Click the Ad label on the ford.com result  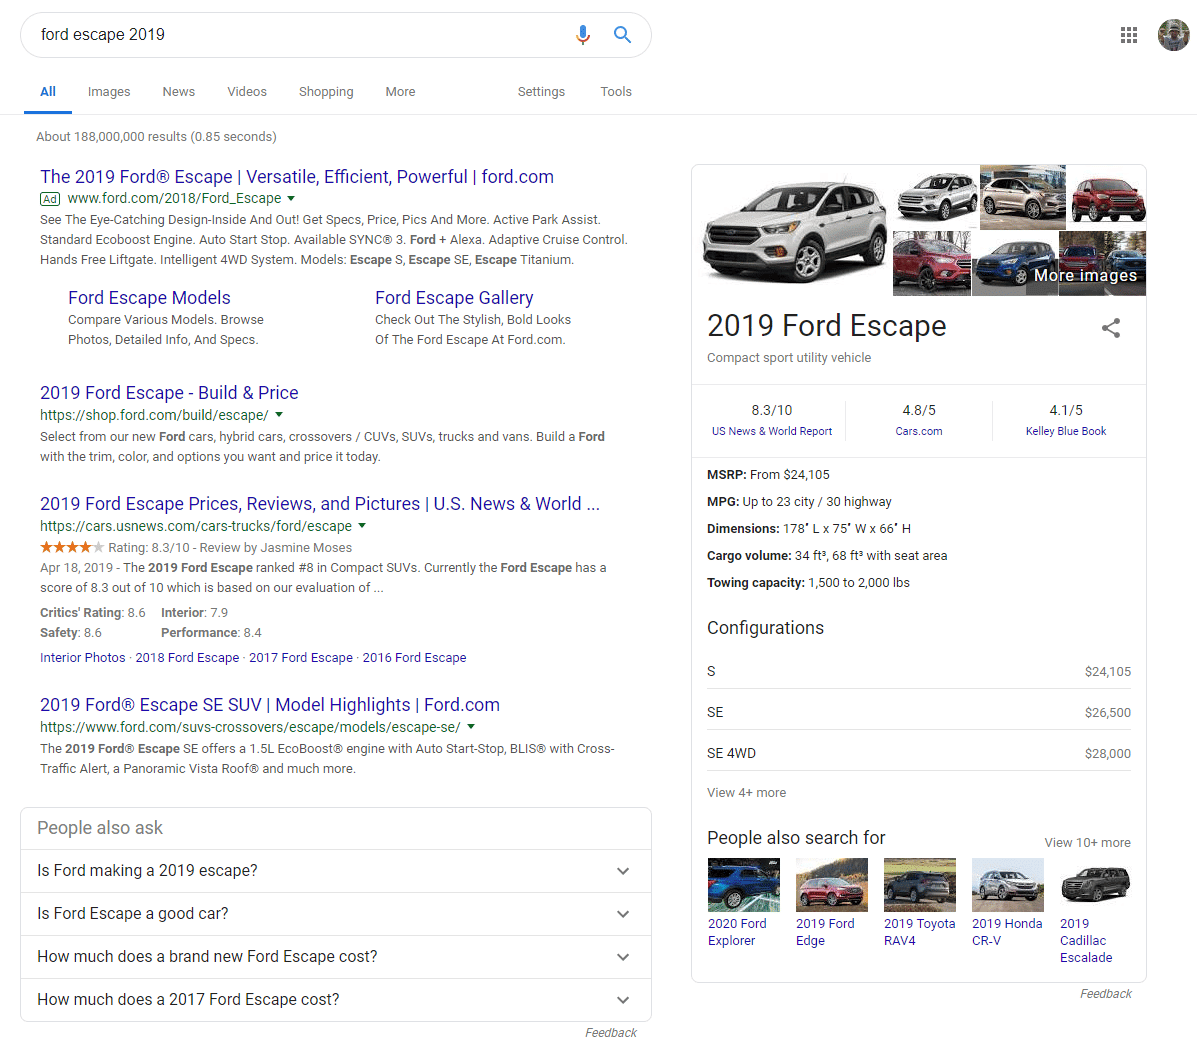(50, 199)
